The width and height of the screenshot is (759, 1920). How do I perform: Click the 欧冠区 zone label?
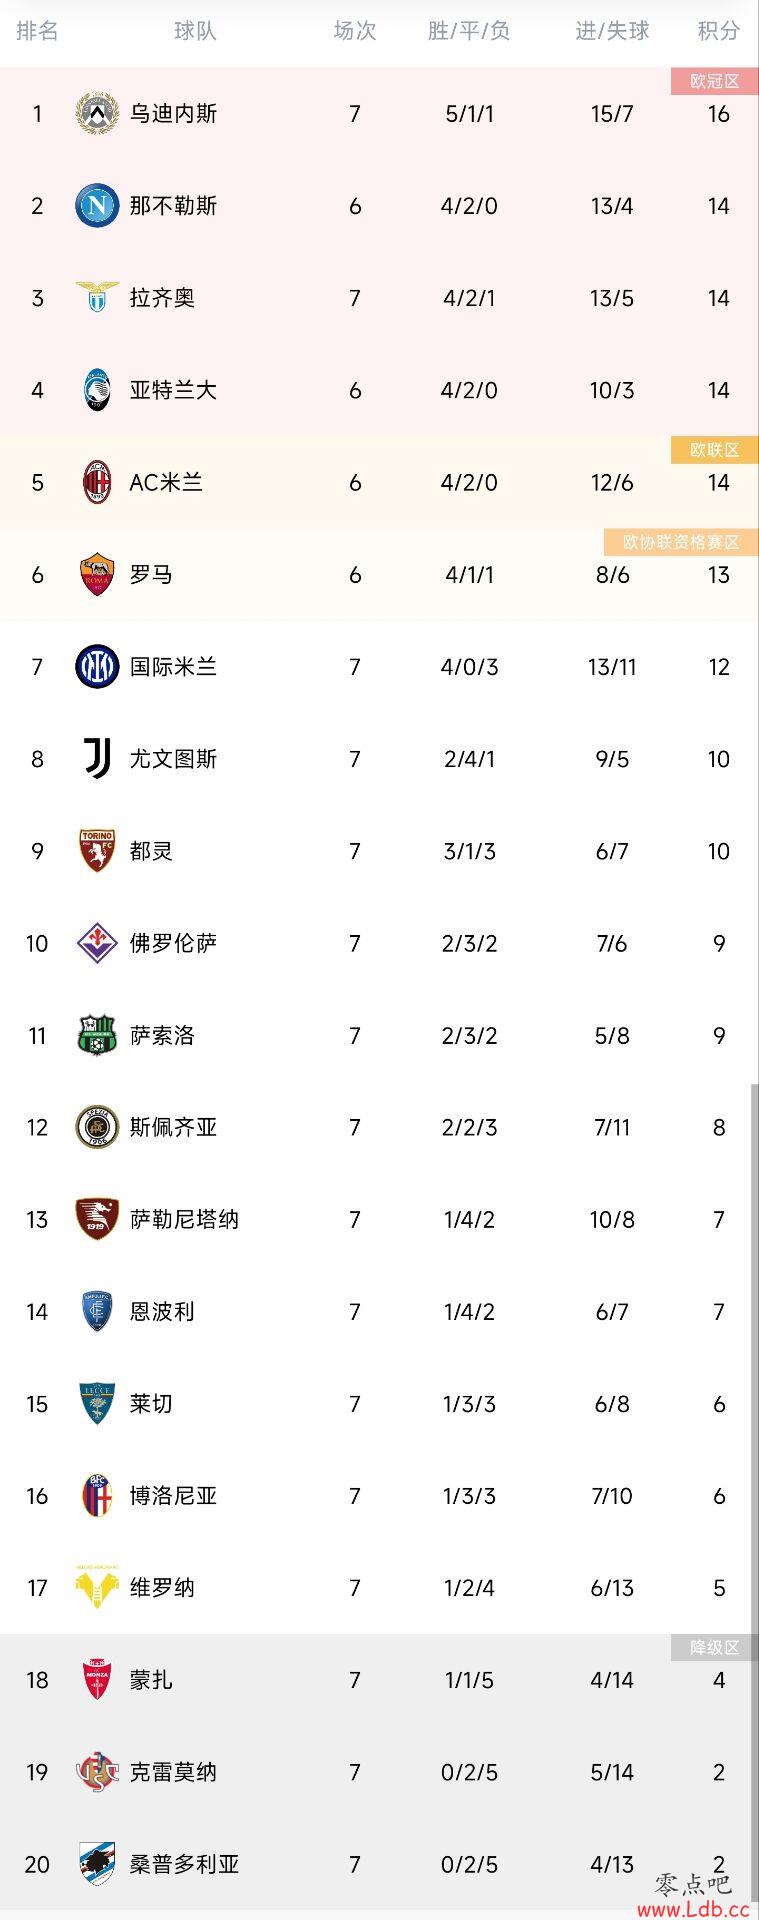[714, 81]
